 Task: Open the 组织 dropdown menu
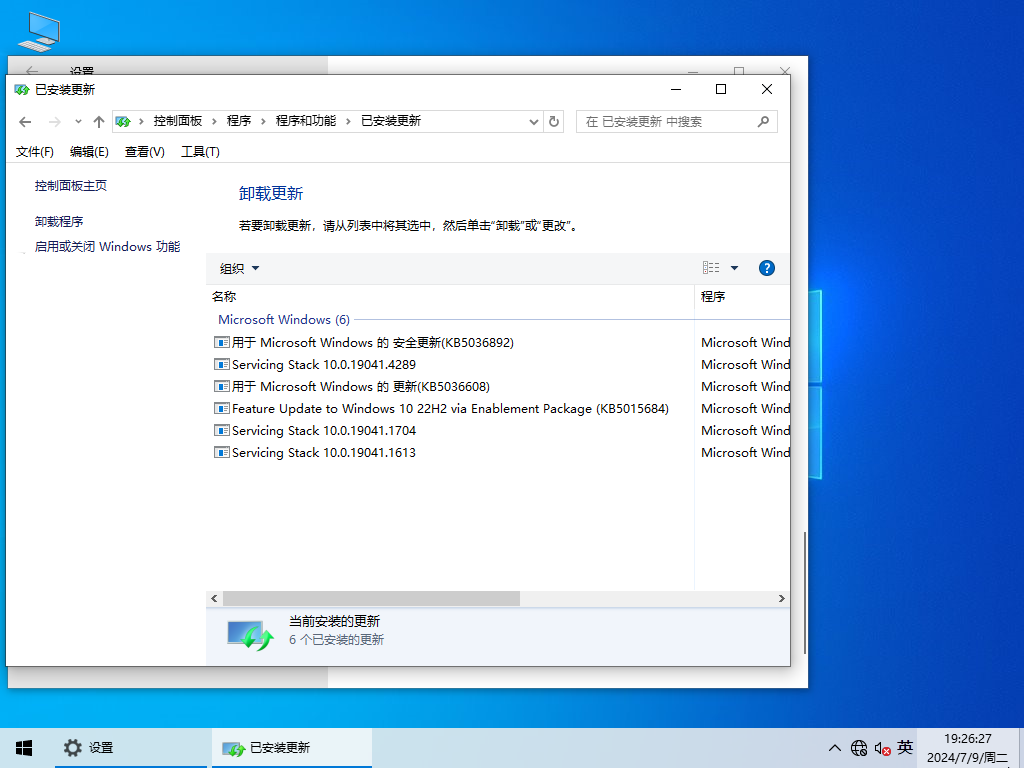point(238,268)
